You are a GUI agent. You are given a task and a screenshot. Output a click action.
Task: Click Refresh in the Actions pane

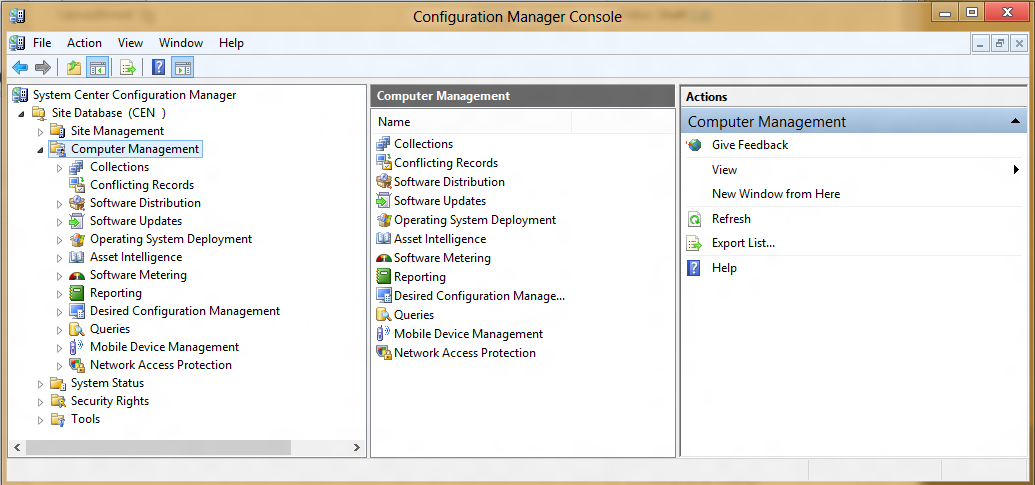[731, 218]
